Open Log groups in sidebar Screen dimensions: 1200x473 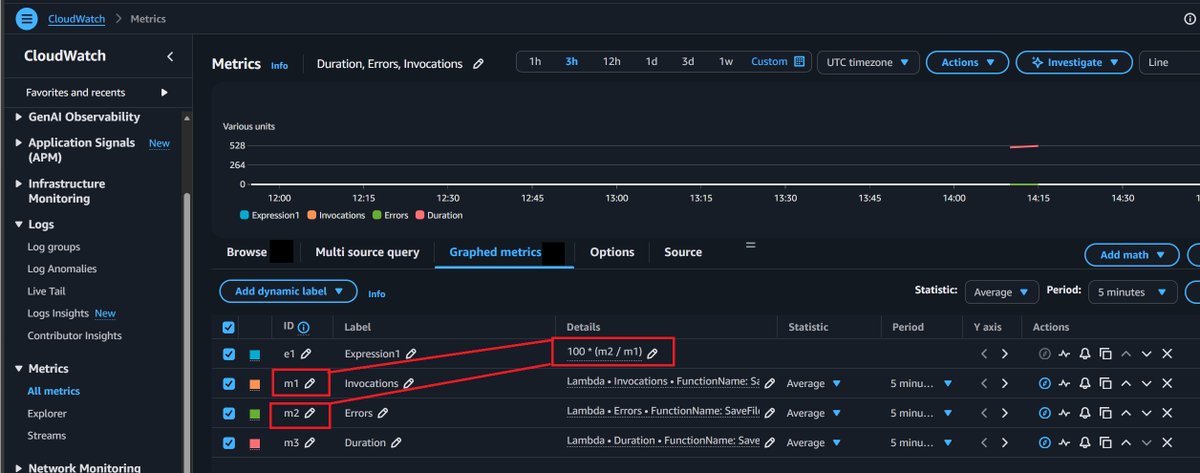[54, 247]
